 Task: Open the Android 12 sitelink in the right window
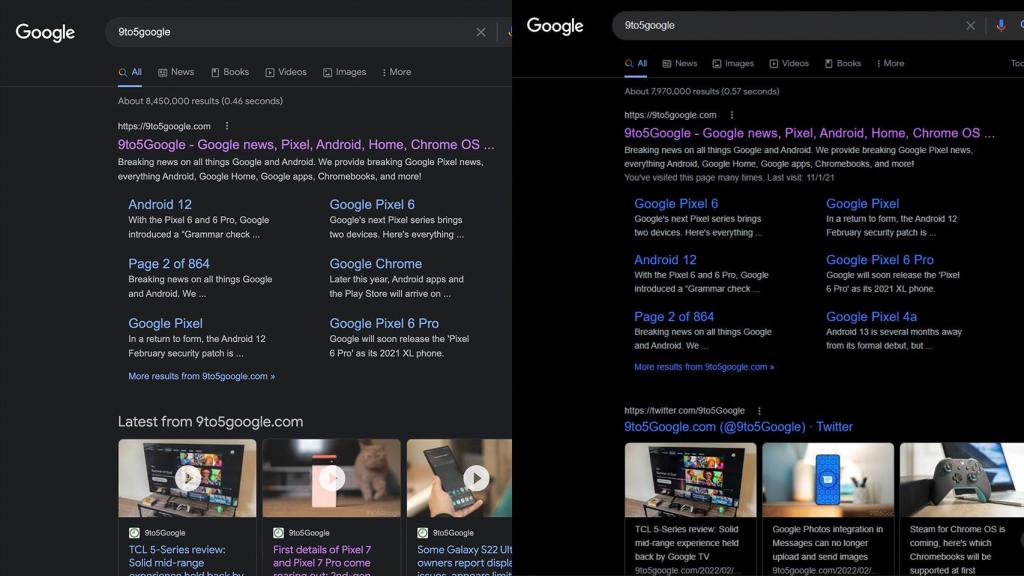tap(665, 260)
